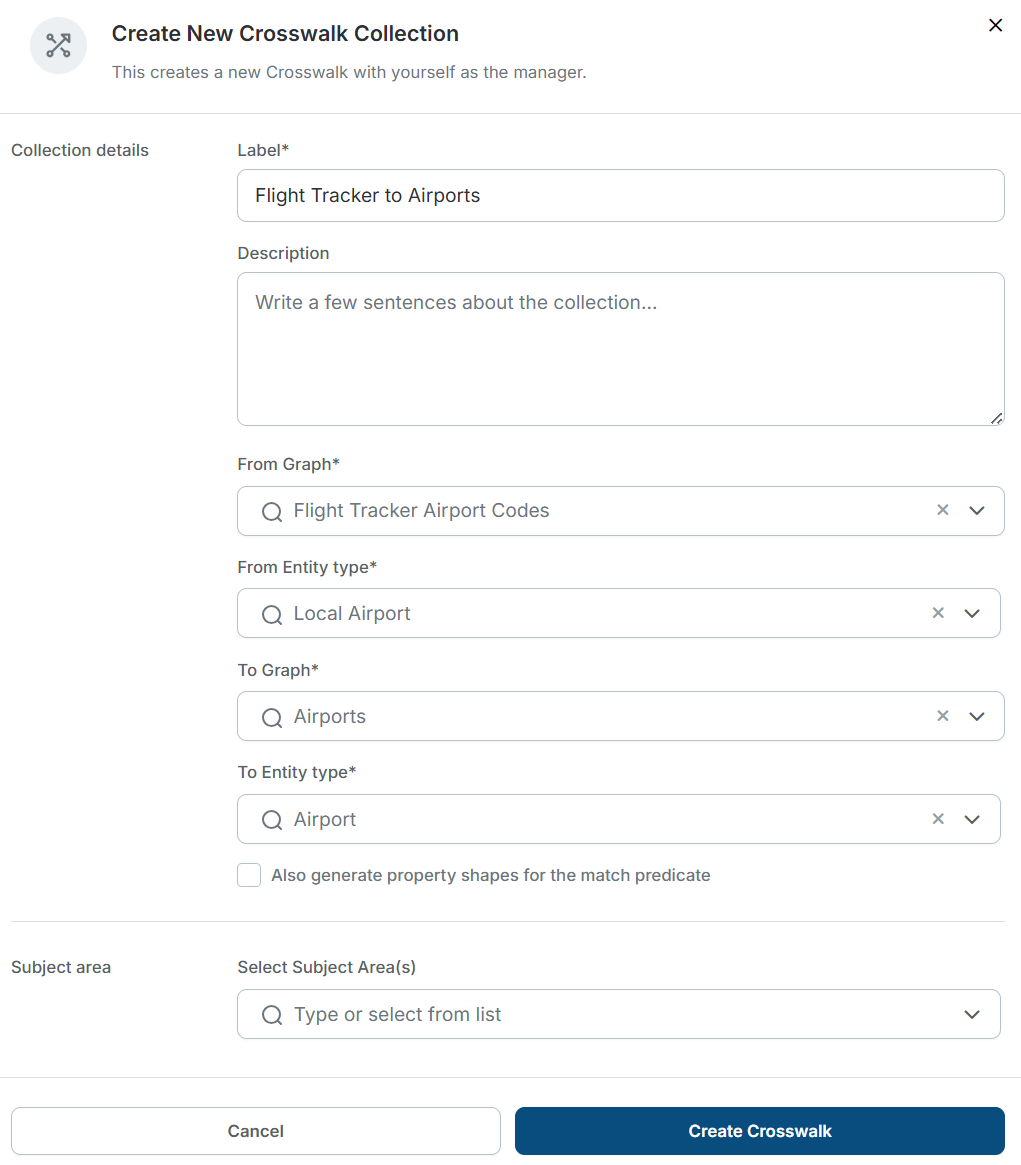Open the To Entity type dropdown
Screen dimensions: 1021x1165
tap(972, 819)
